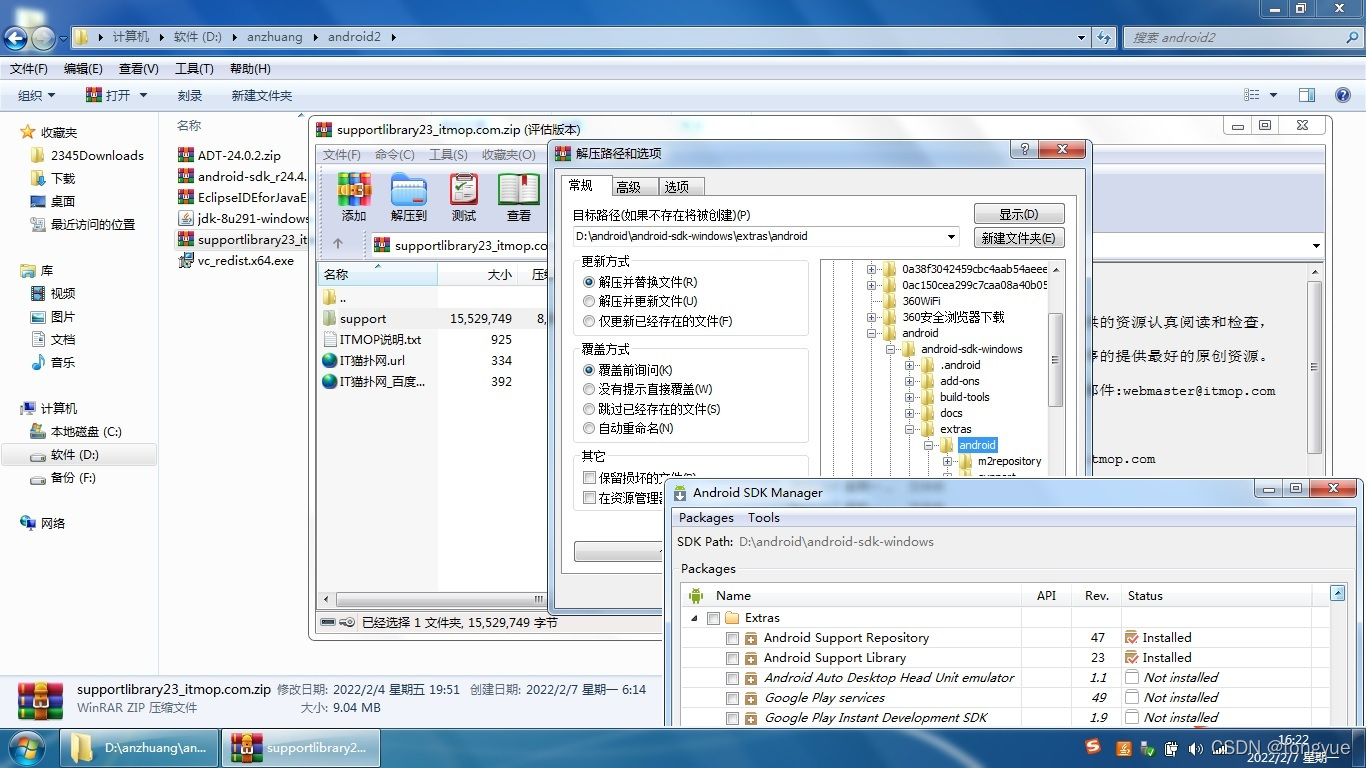Open the 工具(T) menu in Explorer
The height and width of the screenshot is (768, 1366).
coord(194,69)
